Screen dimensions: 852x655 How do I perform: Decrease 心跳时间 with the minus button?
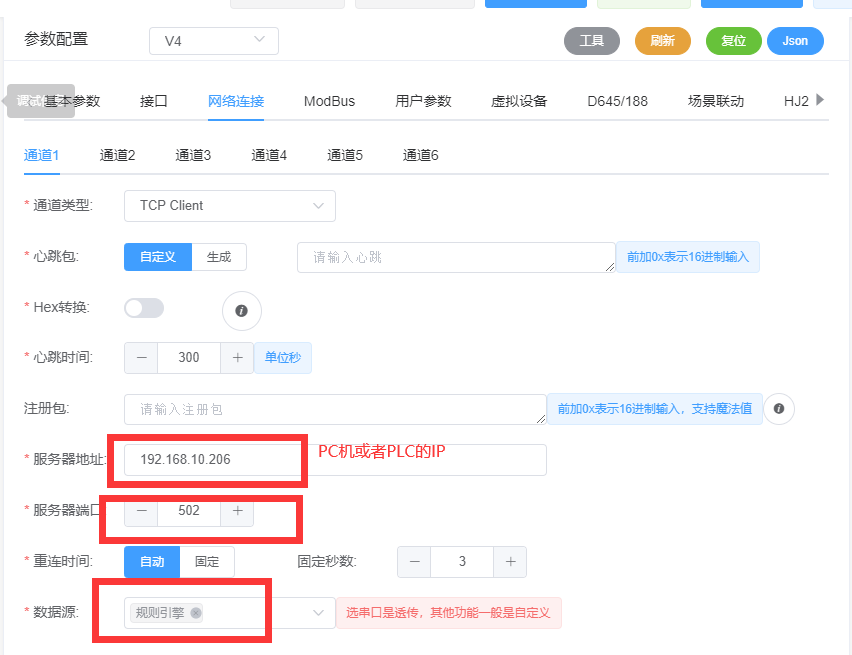[x=141, y=358]
